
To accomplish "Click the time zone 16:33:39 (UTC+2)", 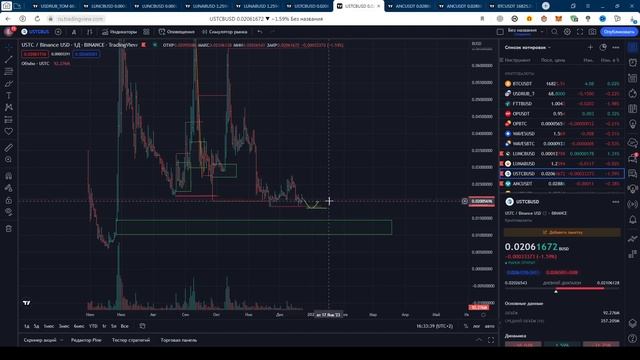I will tap(435, 326).
